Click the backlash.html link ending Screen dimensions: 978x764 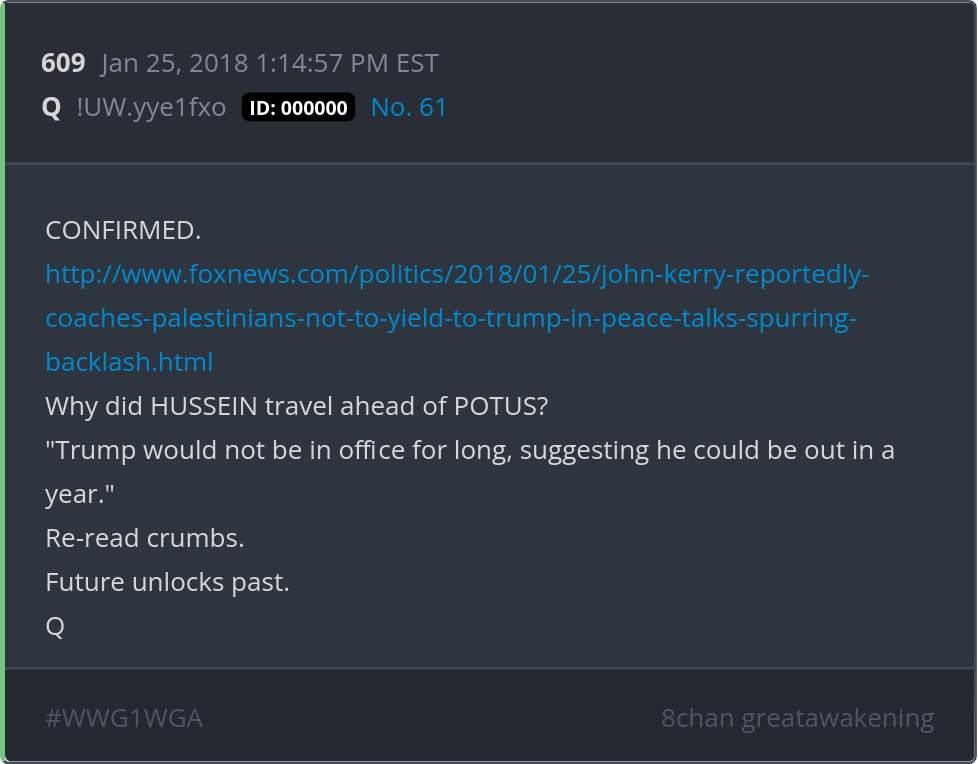click(129, 362)
